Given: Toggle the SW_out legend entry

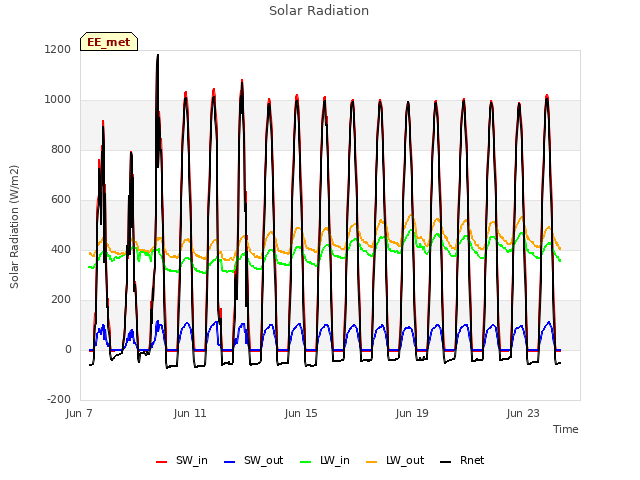Looking at the screenshot, I should click(x=253, y=460).
